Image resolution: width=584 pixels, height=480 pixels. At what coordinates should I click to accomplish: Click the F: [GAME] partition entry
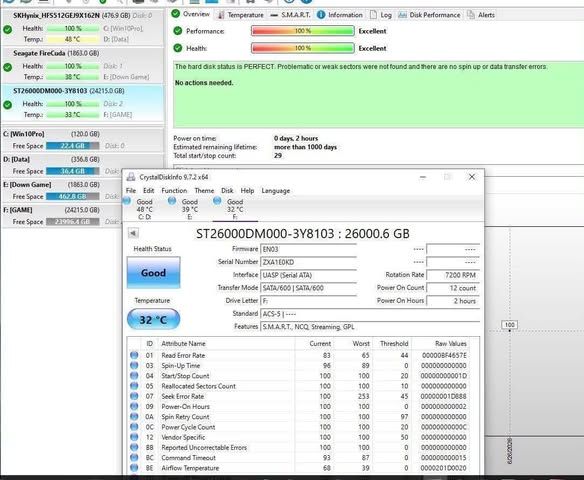(63, 216)
